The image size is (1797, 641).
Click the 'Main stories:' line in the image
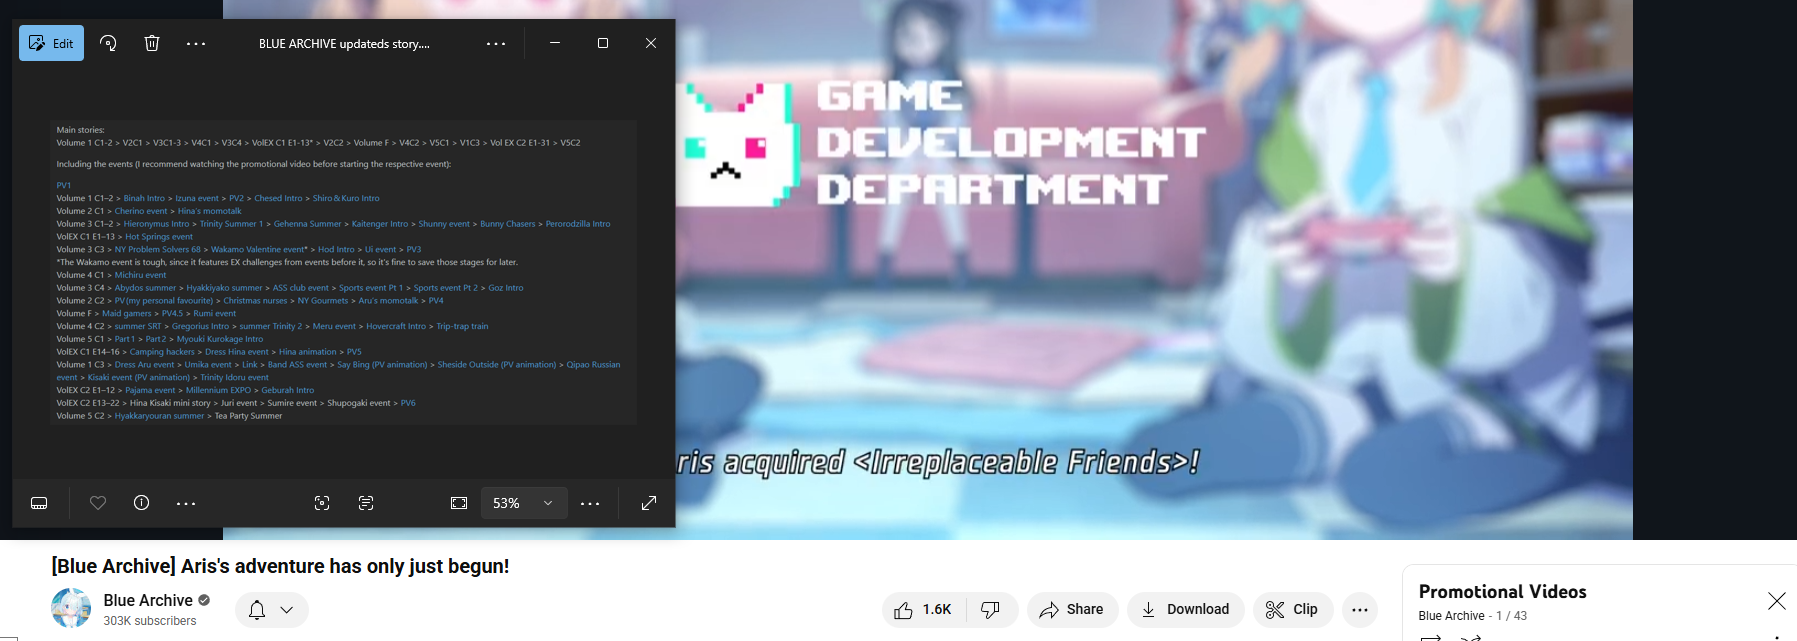pos(80,130)
